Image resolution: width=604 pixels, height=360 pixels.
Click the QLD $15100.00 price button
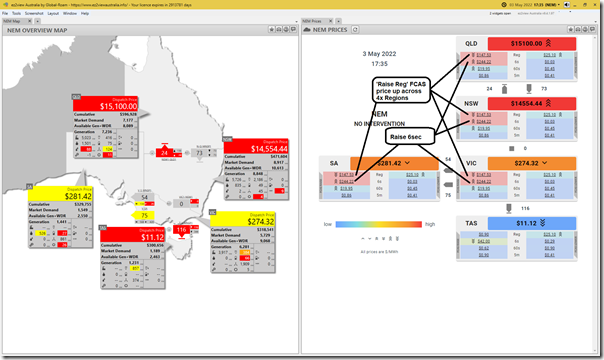coord(532,44)
